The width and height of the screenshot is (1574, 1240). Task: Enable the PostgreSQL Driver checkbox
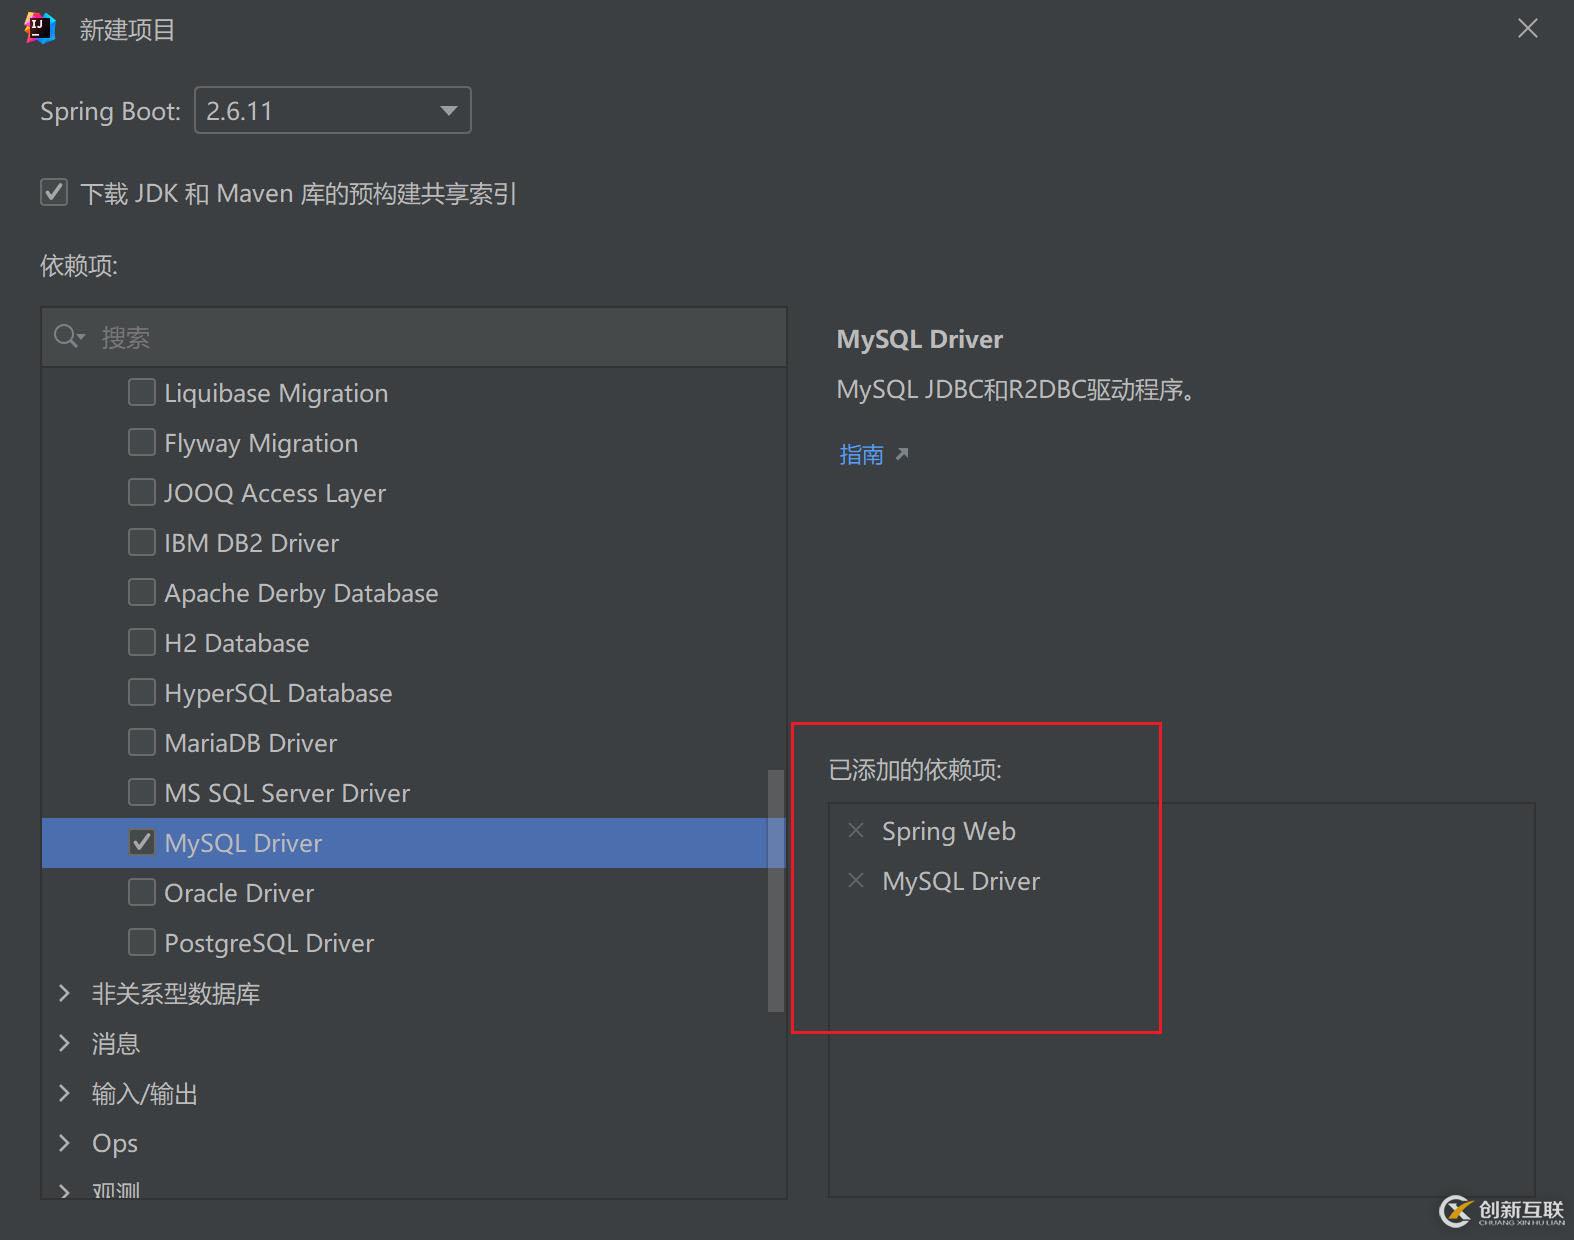tap(142, 942)
